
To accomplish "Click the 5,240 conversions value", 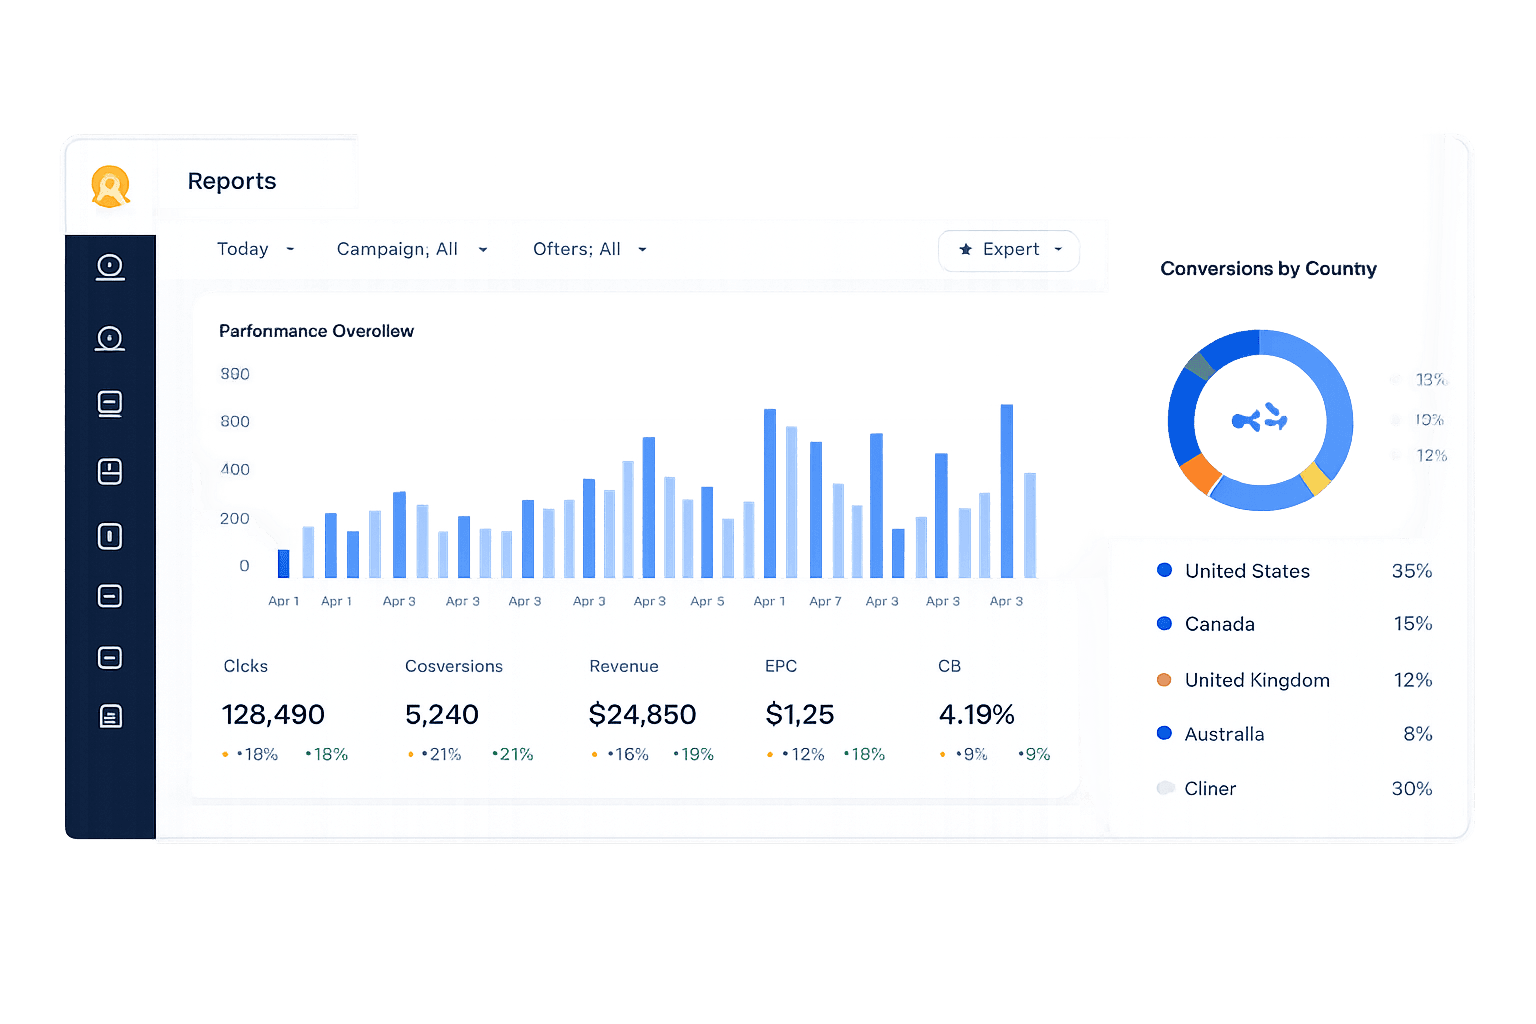I will [442, 714].
